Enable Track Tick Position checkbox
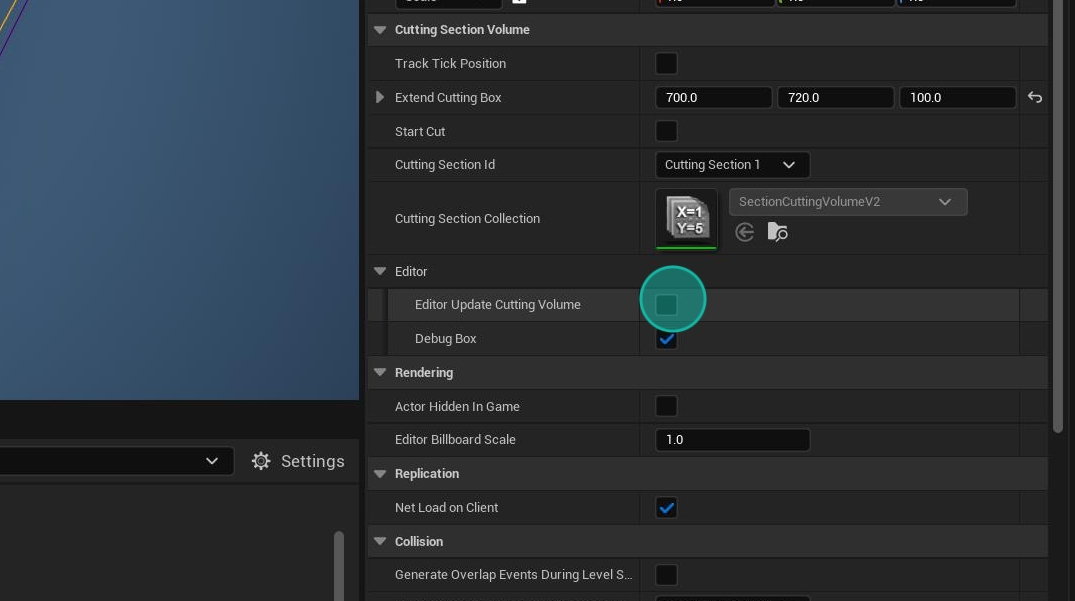 coord(666,64)
